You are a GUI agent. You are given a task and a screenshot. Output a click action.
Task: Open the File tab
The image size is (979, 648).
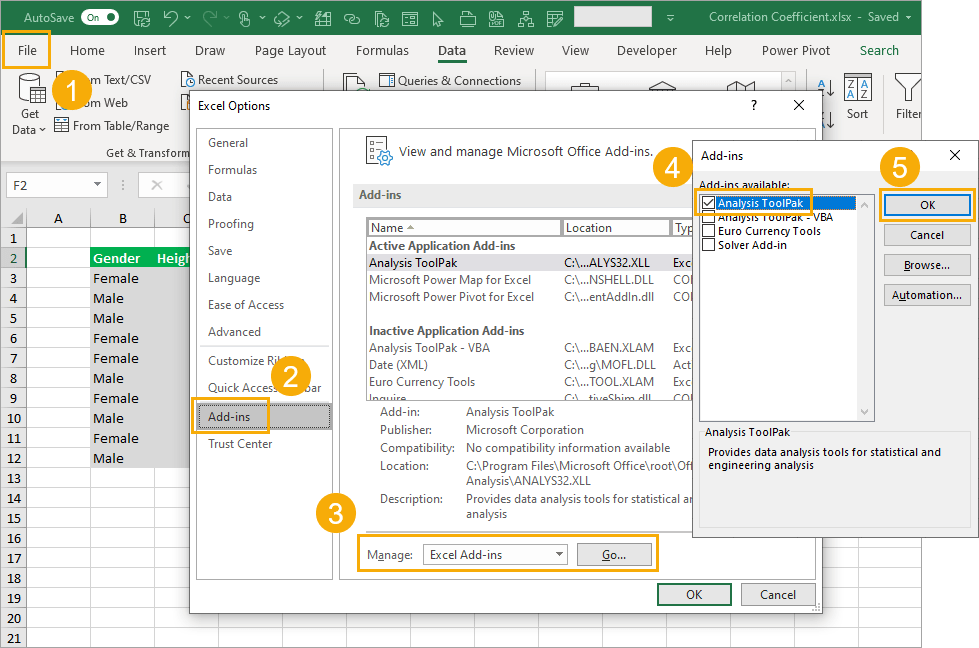27,51
